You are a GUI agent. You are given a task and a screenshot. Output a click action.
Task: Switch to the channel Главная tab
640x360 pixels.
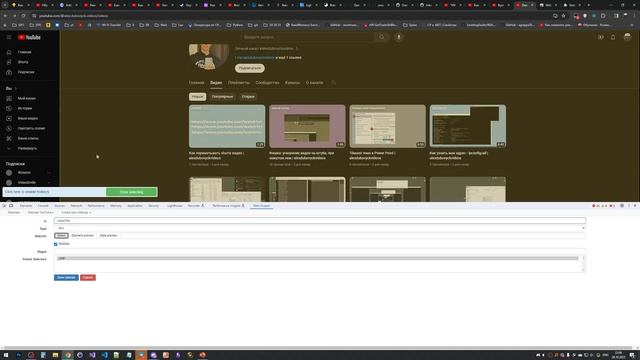tap(196, 83)
